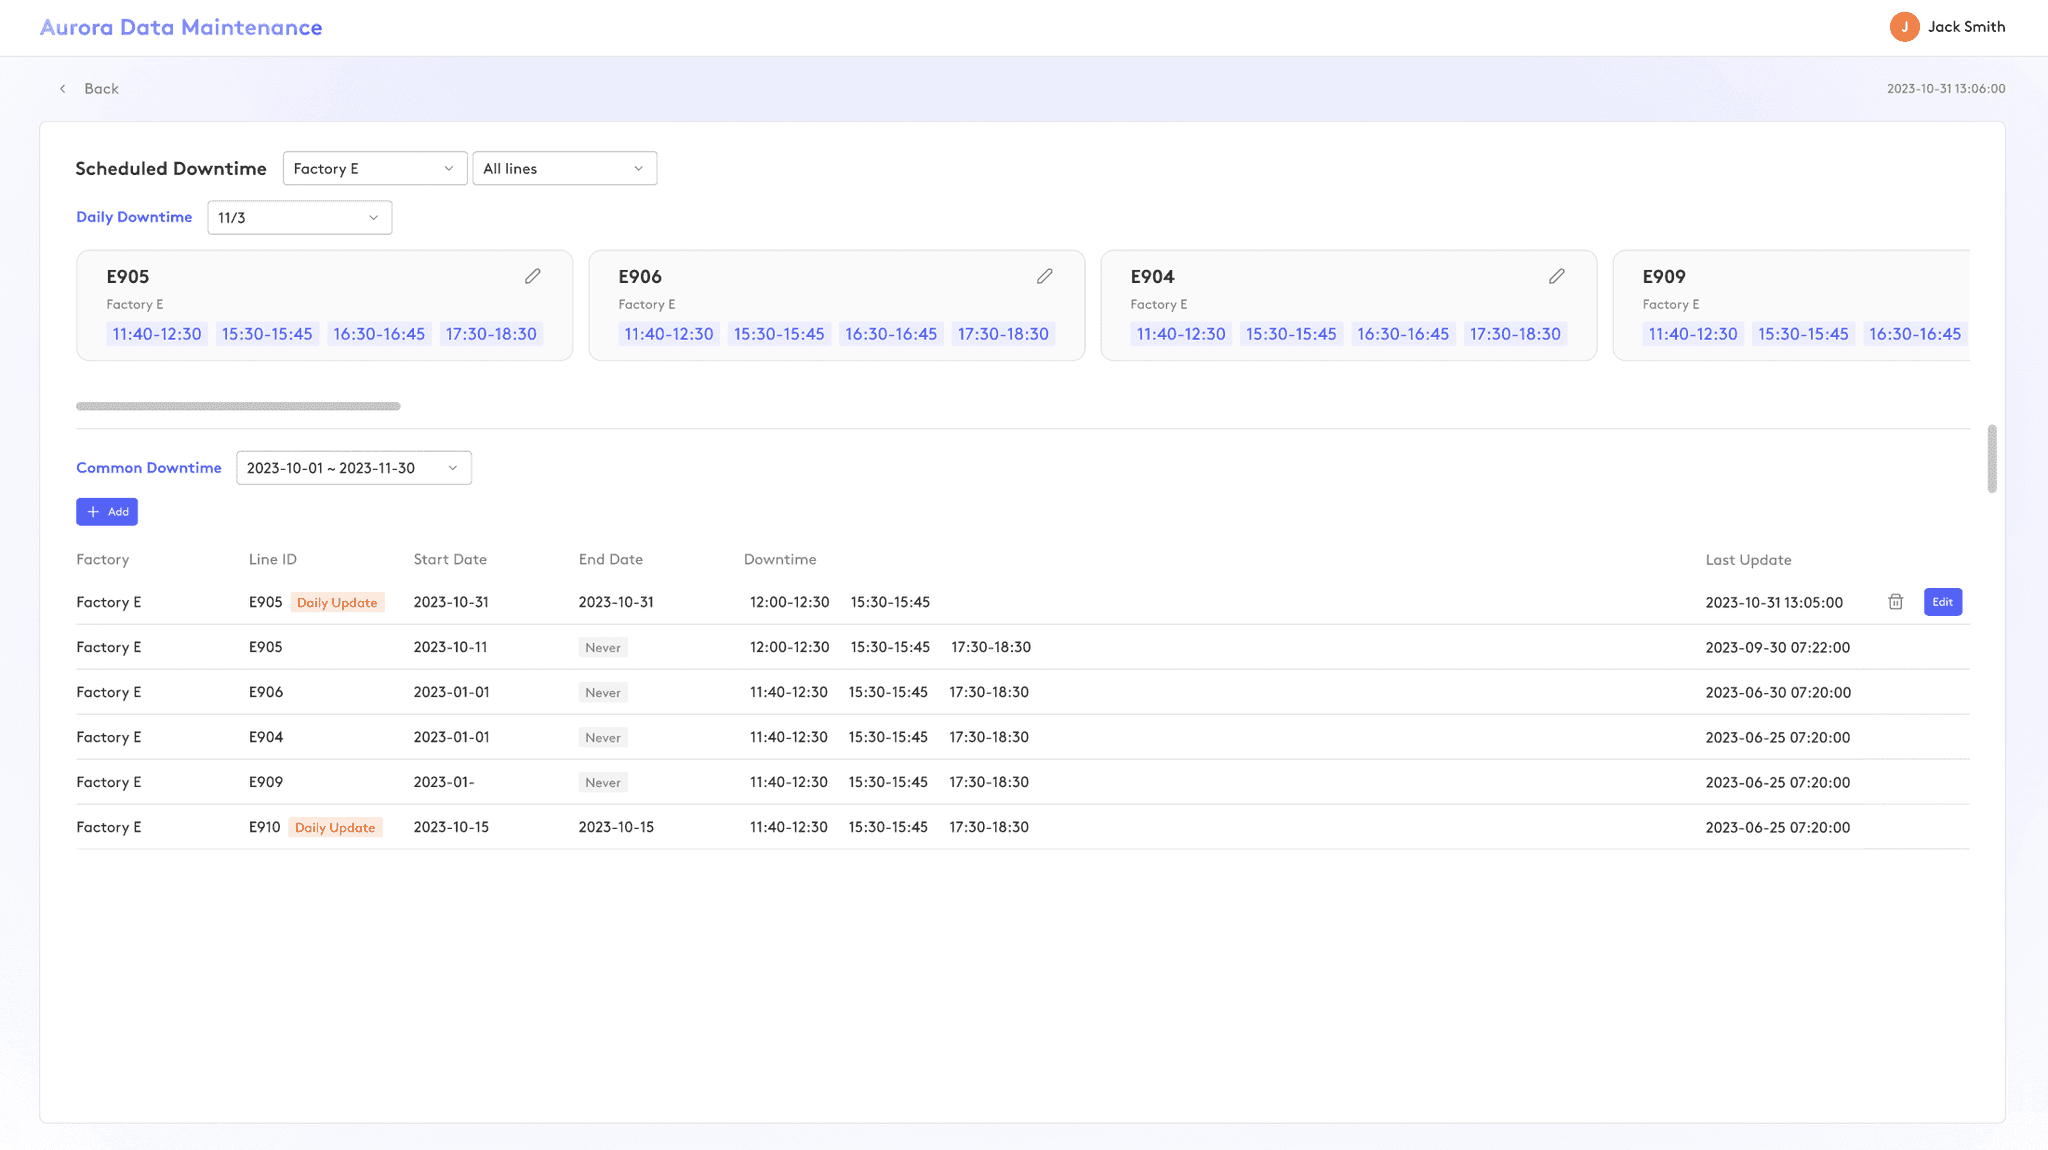Click the vertical scrollbar on right edge

click(1991, 459)
